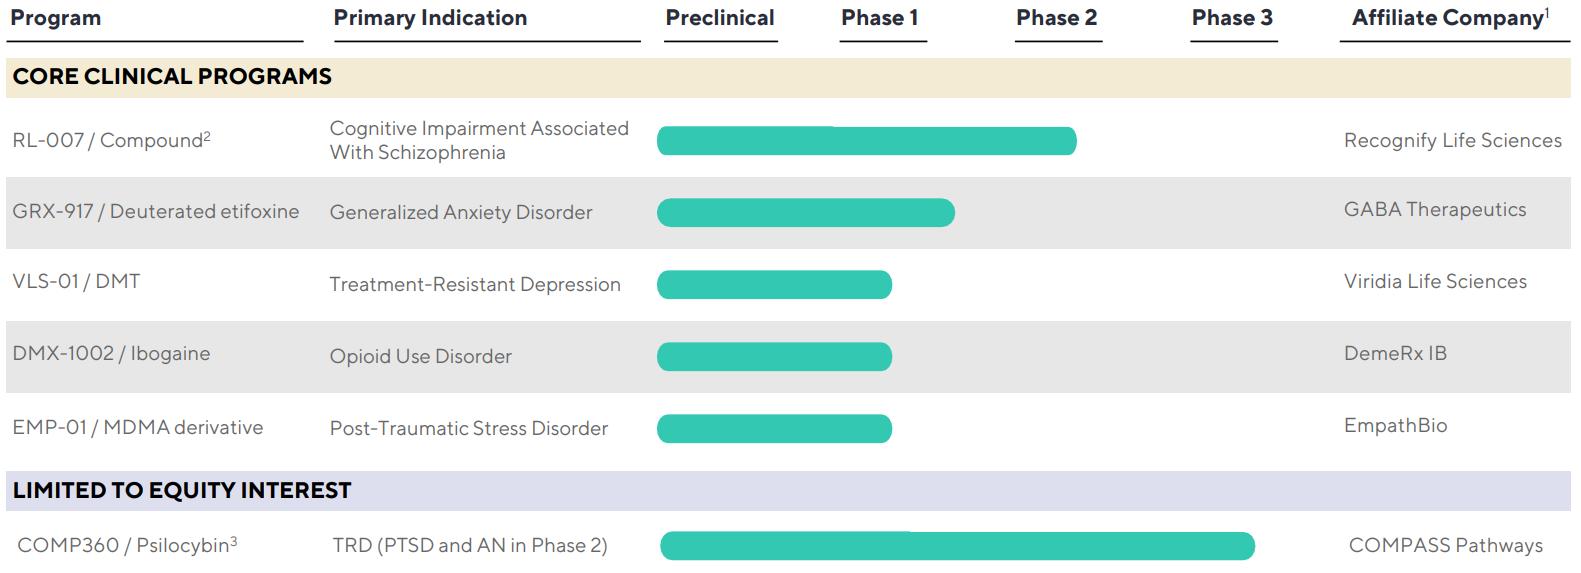Image resolution: width=1581 pixels, height=573 pixels.
Task: Click the COMPASS Pathways affiliate name
Action: tap(1445, 546)
